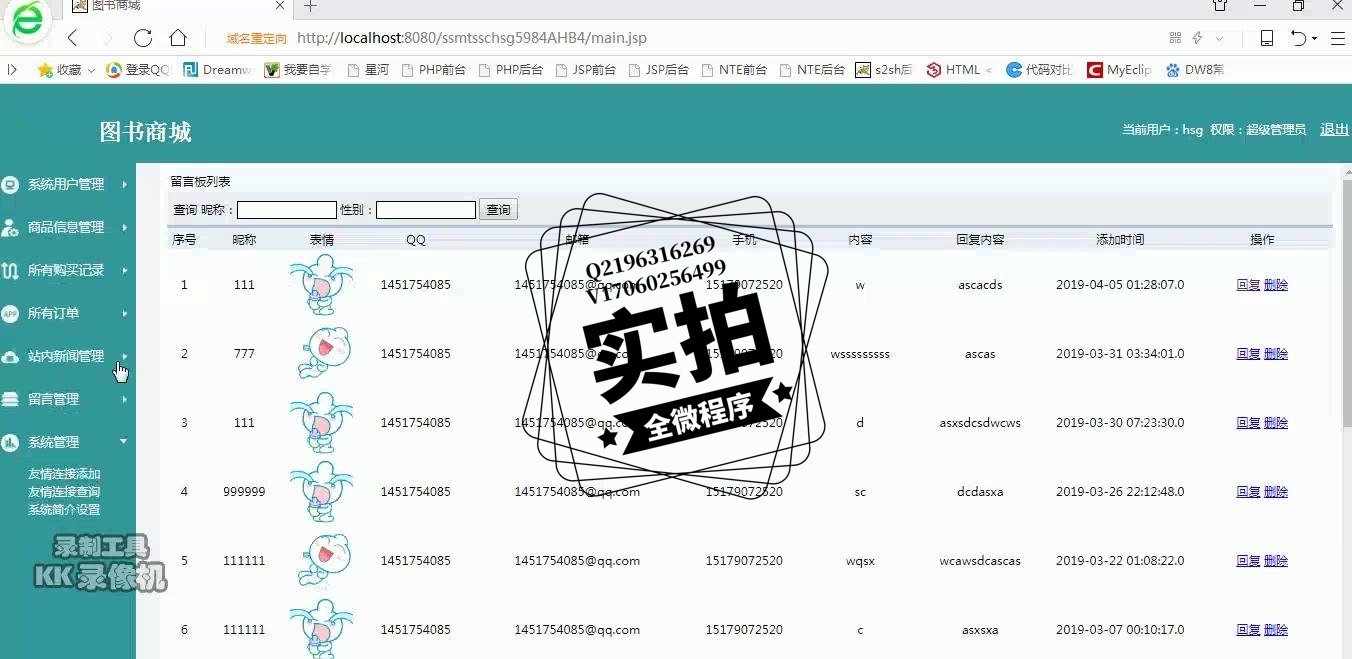This screenshot has width=1352, height=659.
Task: Click the 商品信息管理 sidebar icon
Action: point(10,228)
